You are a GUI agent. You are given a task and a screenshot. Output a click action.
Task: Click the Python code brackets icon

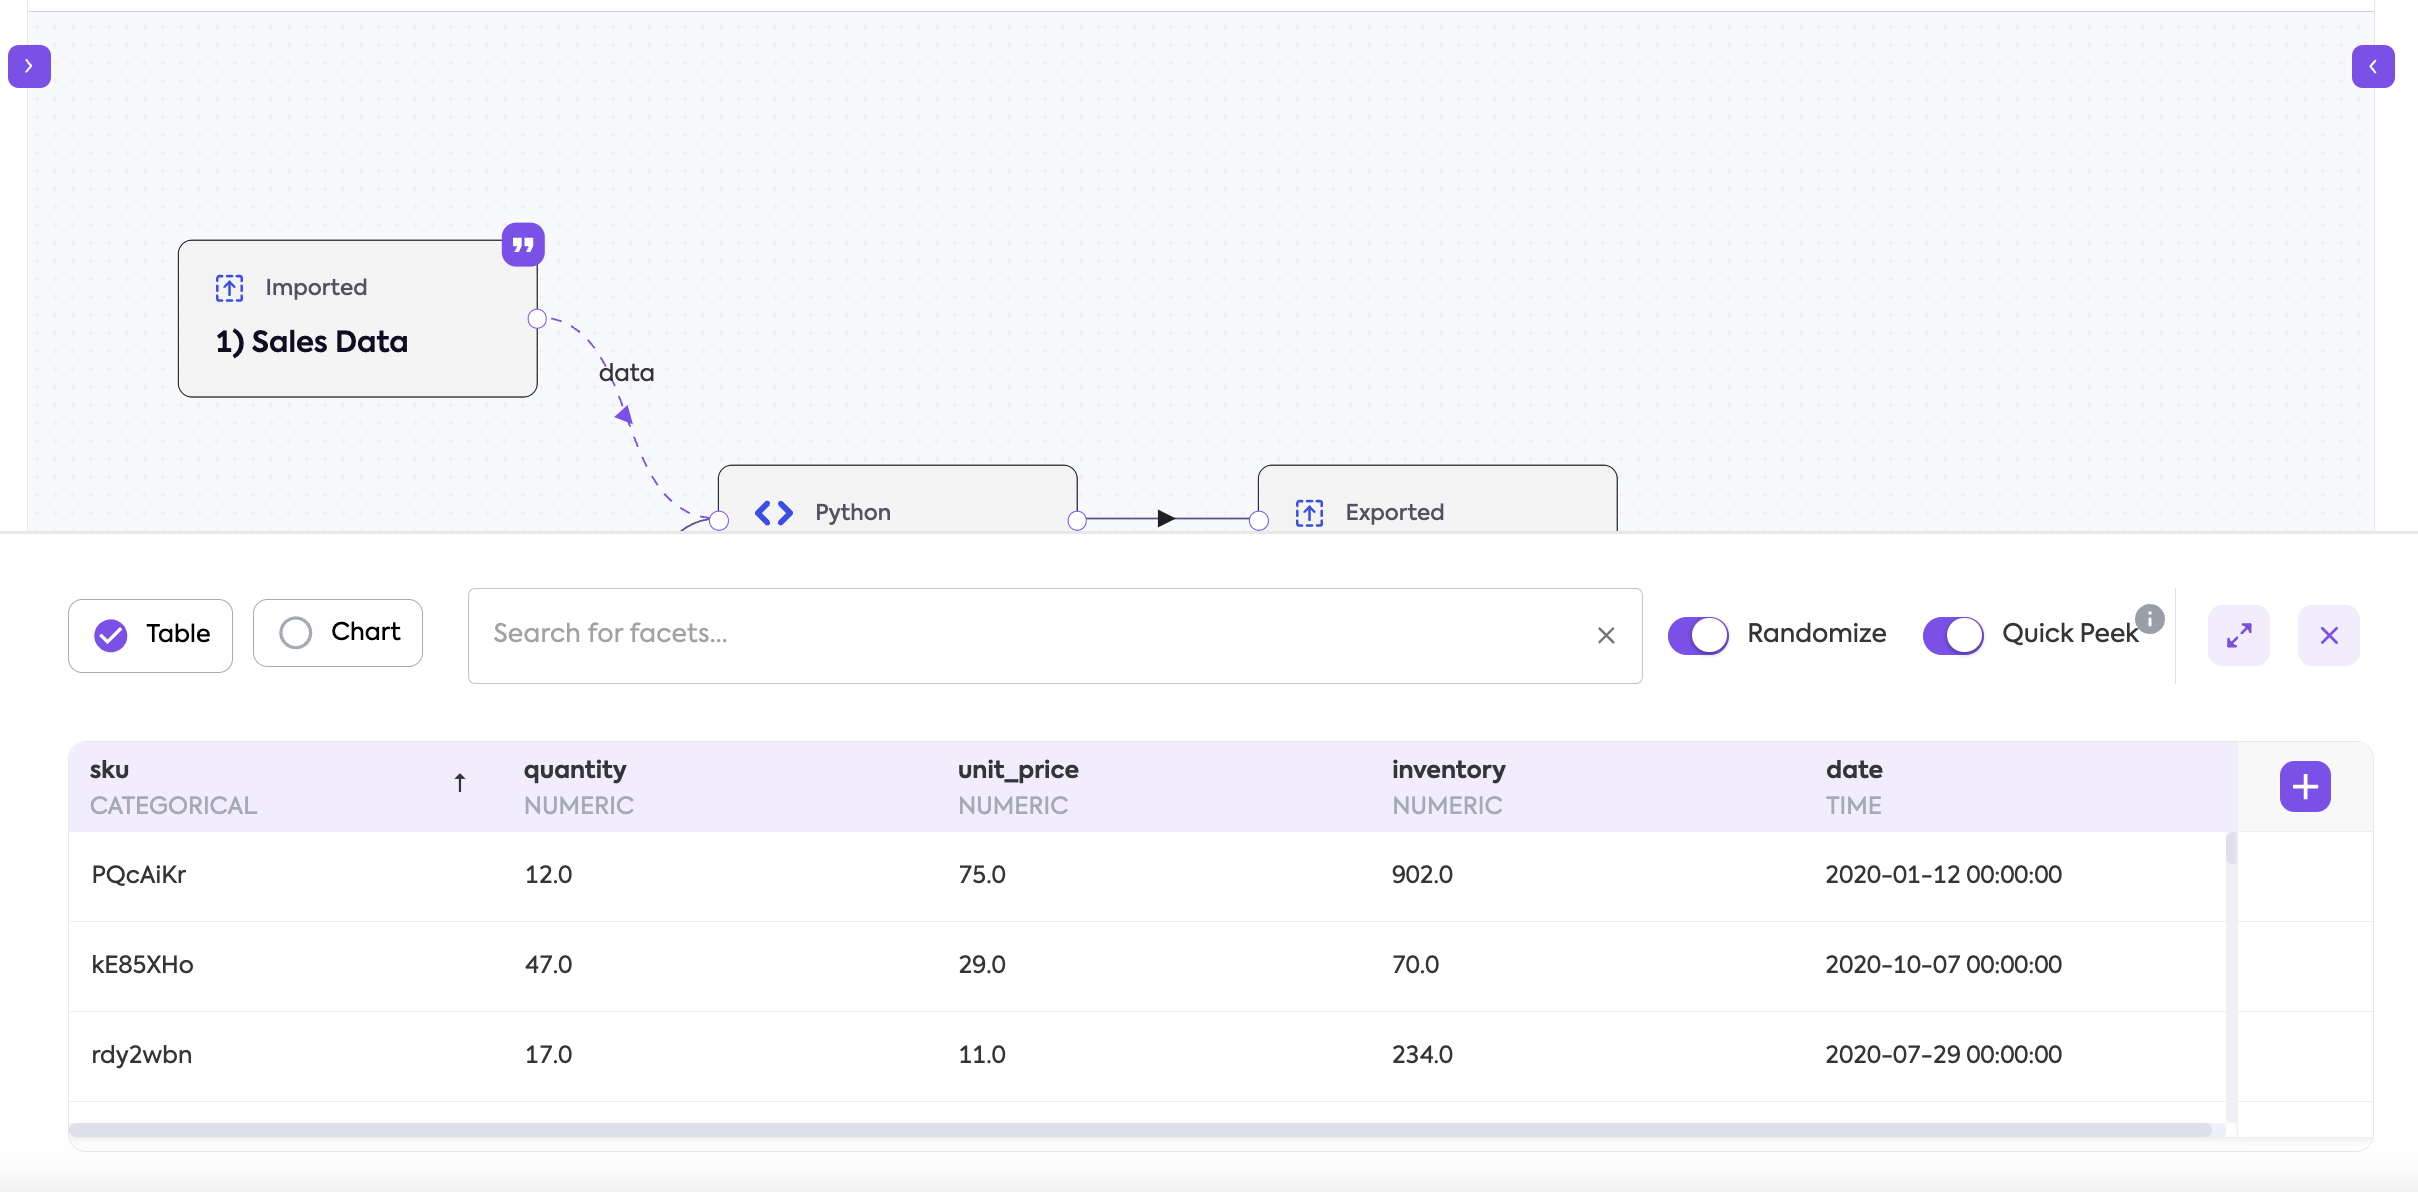[x=774, y=513]
